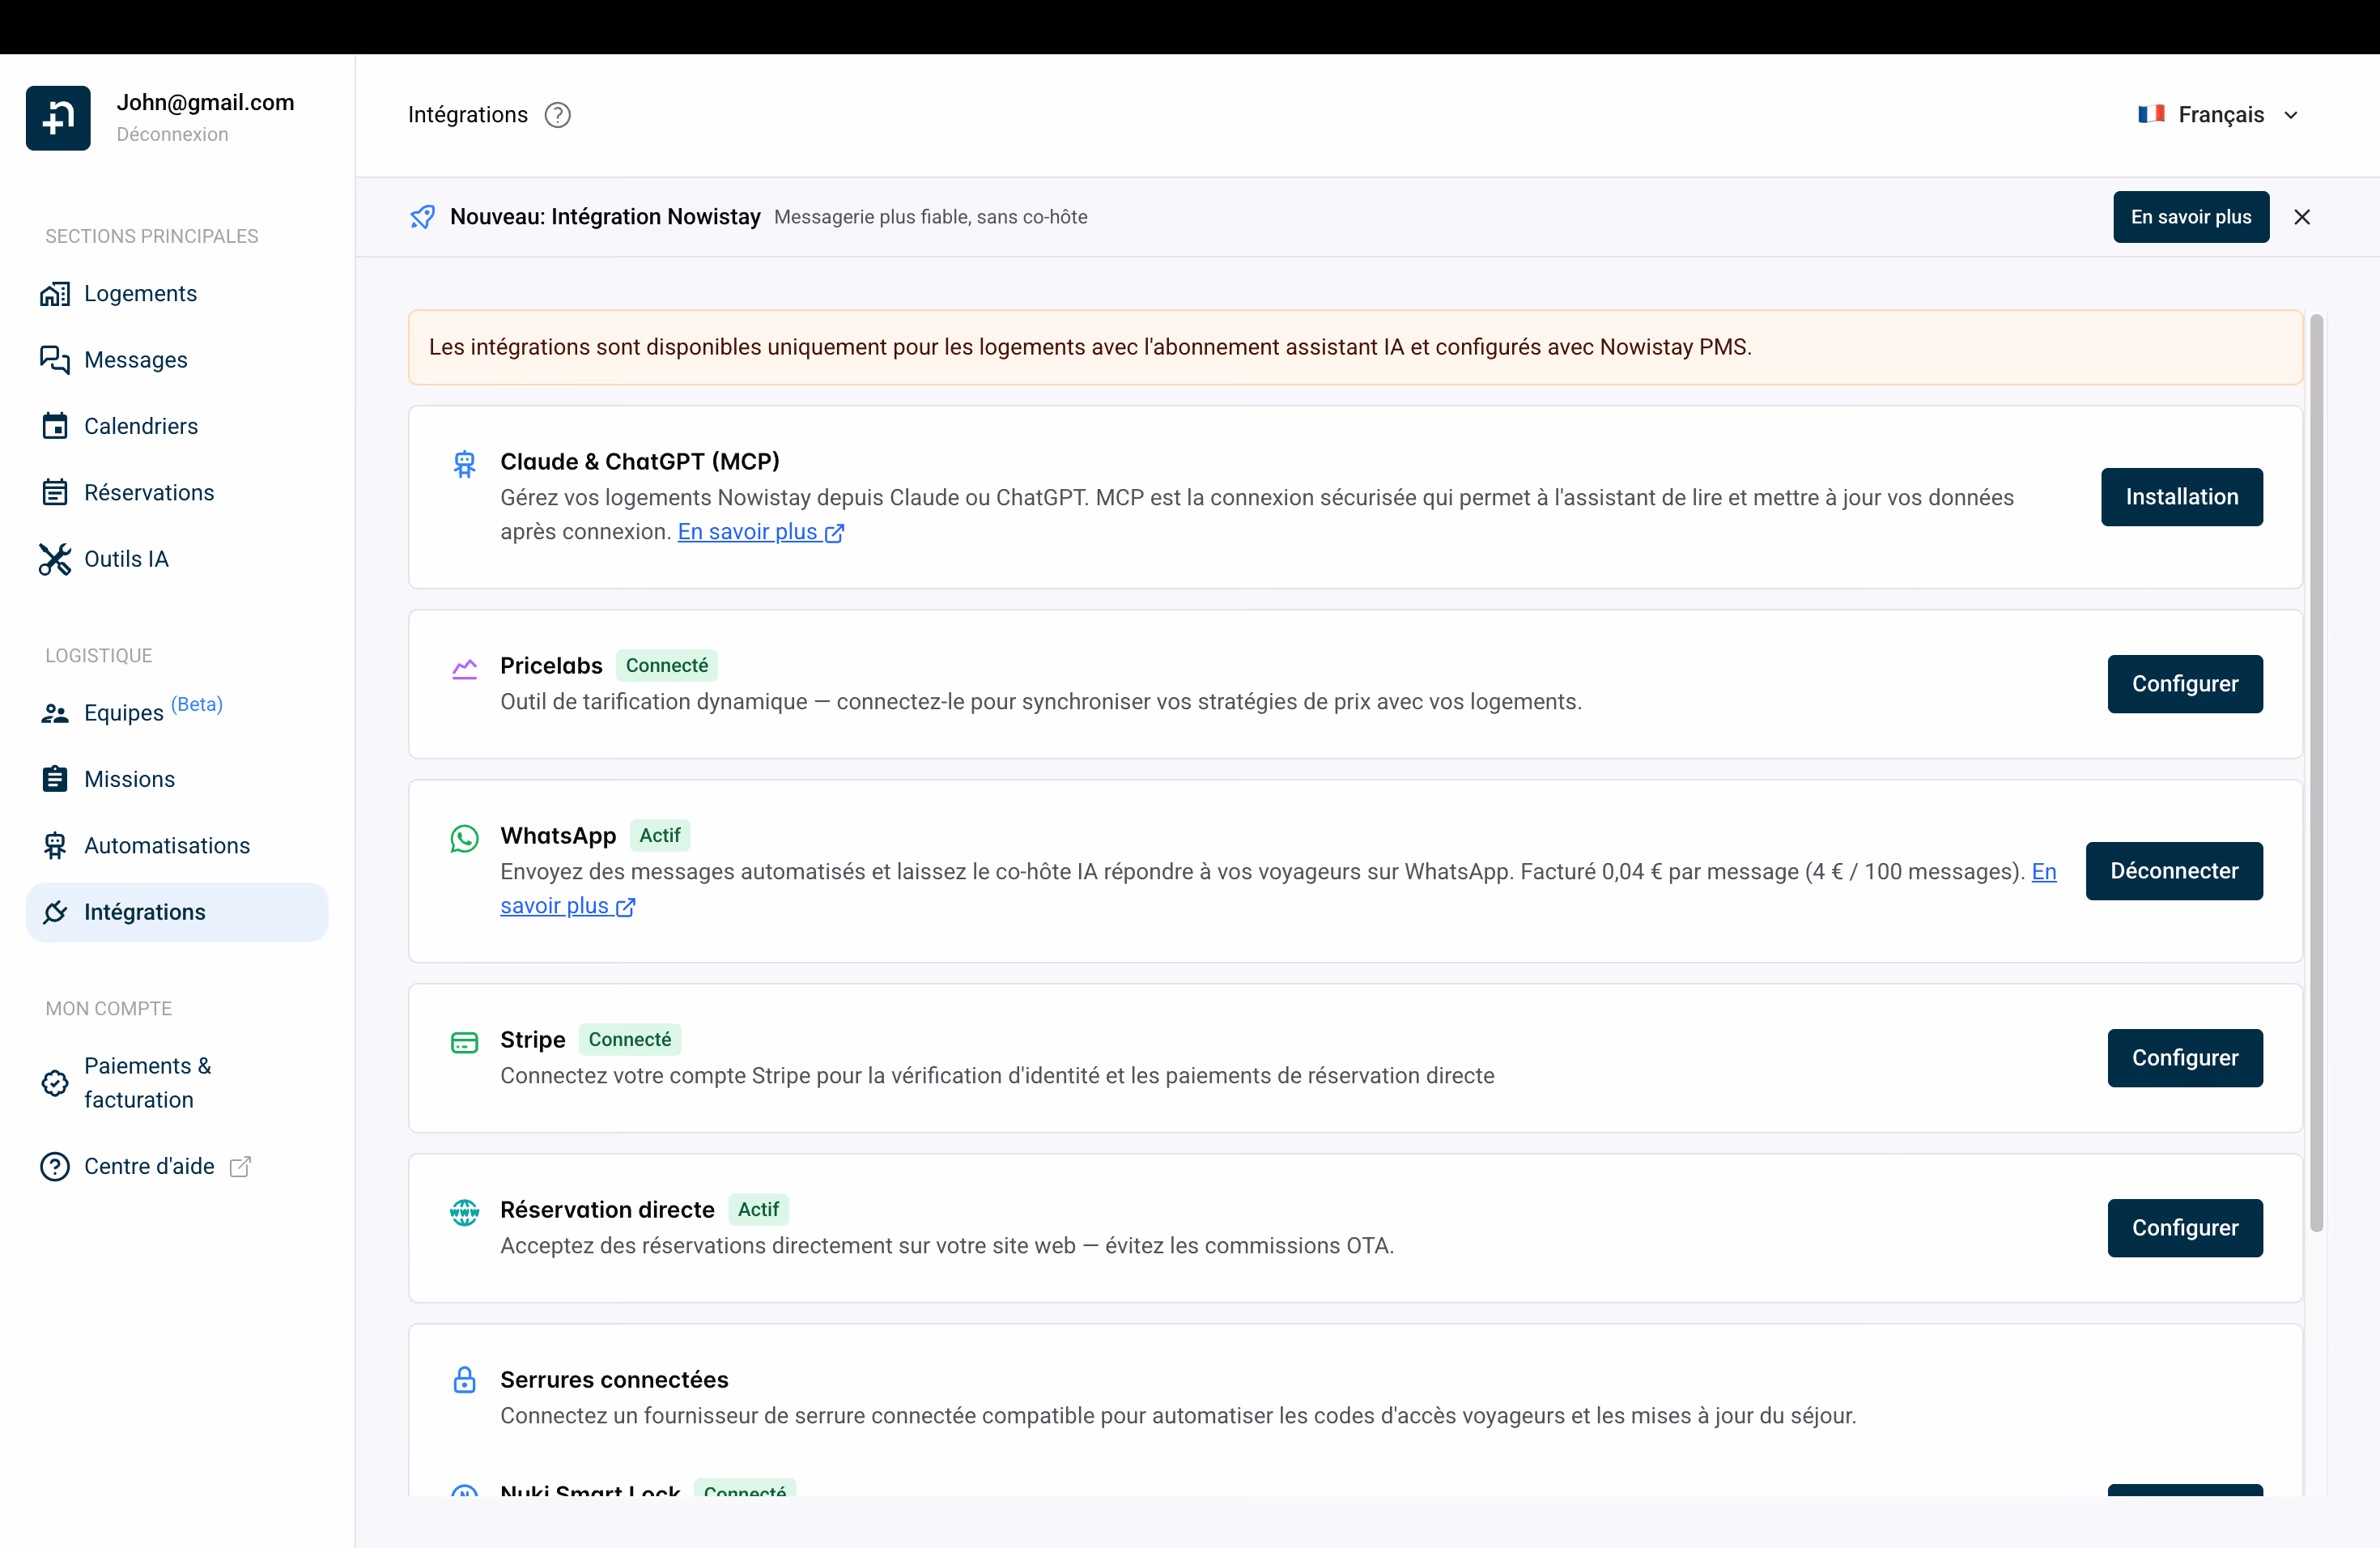
Task: Click the Calendriers calendar icon
Action: 55,426
